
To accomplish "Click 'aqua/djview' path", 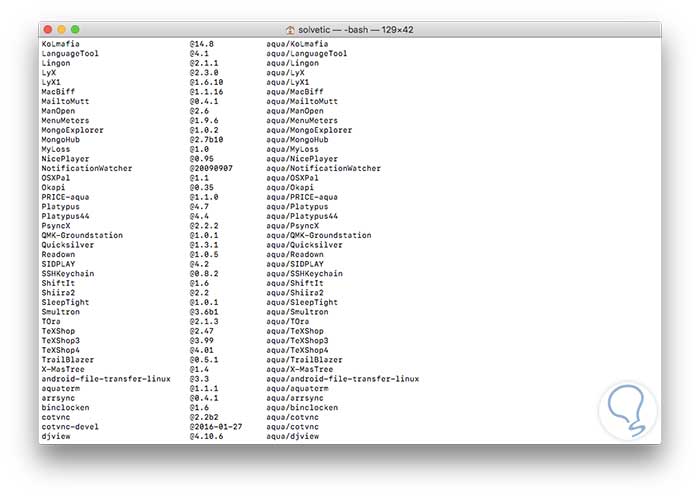I will coord(292,437).
